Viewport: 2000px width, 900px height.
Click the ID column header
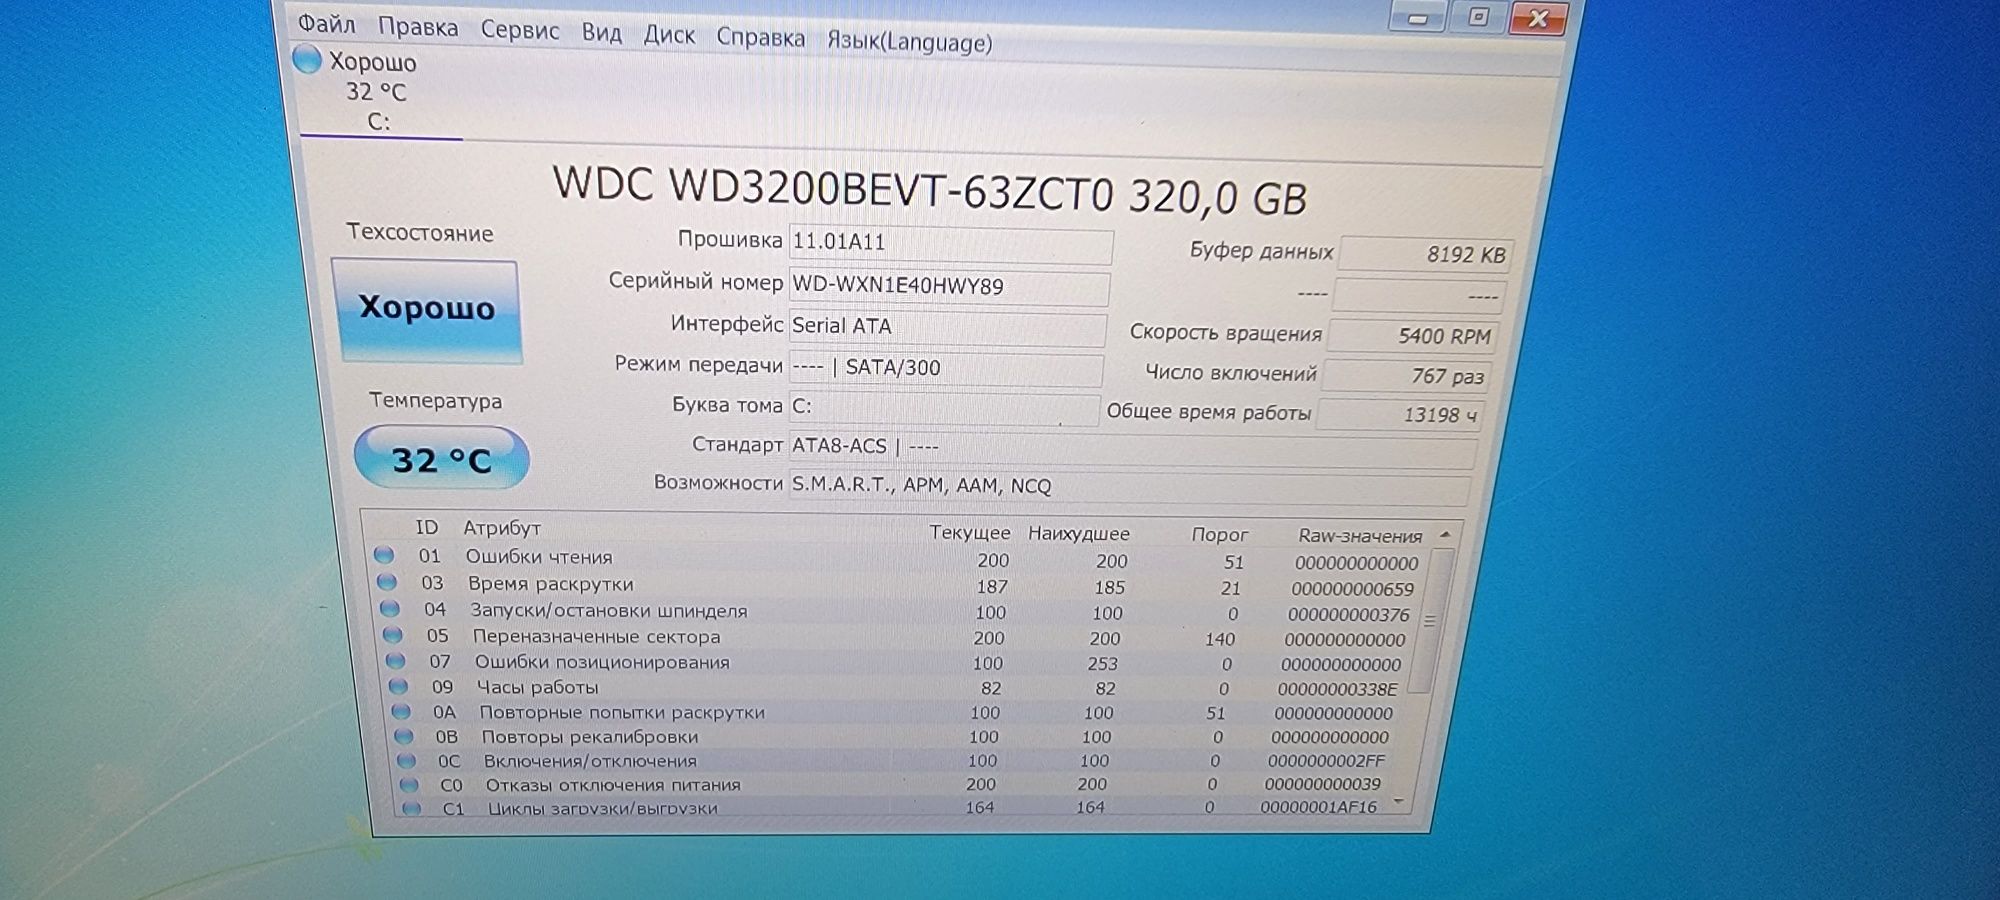pos(427,527)
